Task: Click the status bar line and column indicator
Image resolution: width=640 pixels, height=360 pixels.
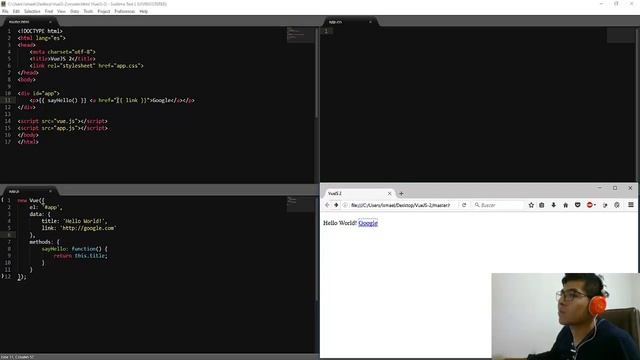Action: pos(18,357)
